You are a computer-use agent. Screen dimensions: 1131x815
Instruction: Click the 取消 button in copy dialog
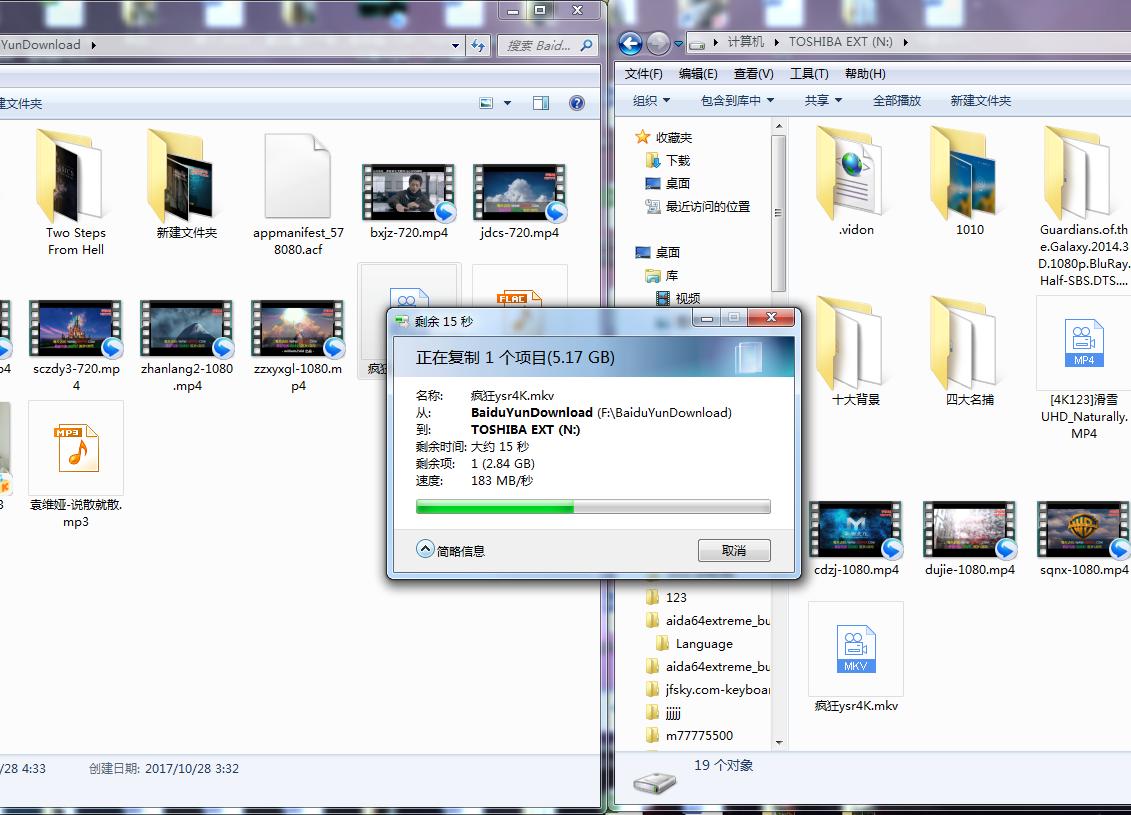(734, 550)
